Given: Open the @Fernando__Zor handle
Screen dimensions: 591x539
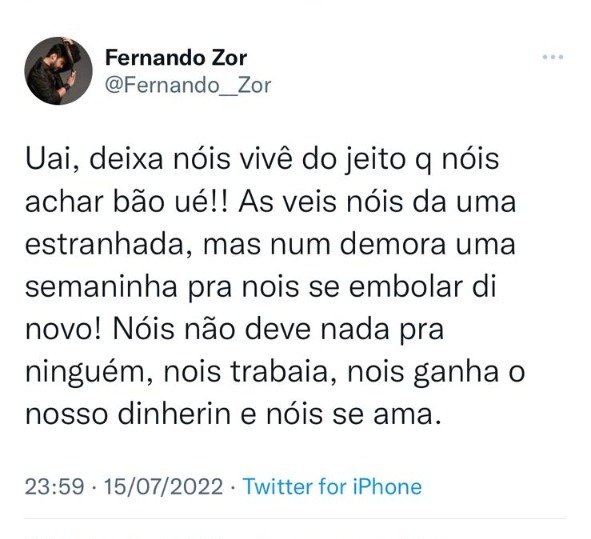Looking at the screenshot, I should (x=188, y=86).
